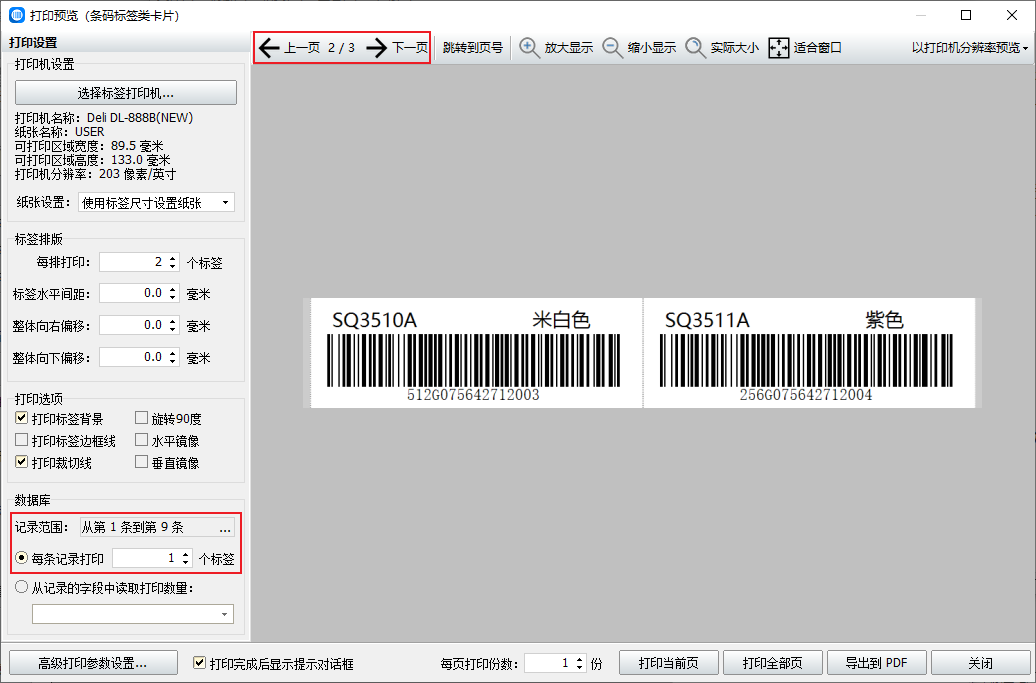Click printer name Deli DL-888B(NEW) text
Image resolution: width=1036 pixels, height=683 pixels.
pos(140,118)
